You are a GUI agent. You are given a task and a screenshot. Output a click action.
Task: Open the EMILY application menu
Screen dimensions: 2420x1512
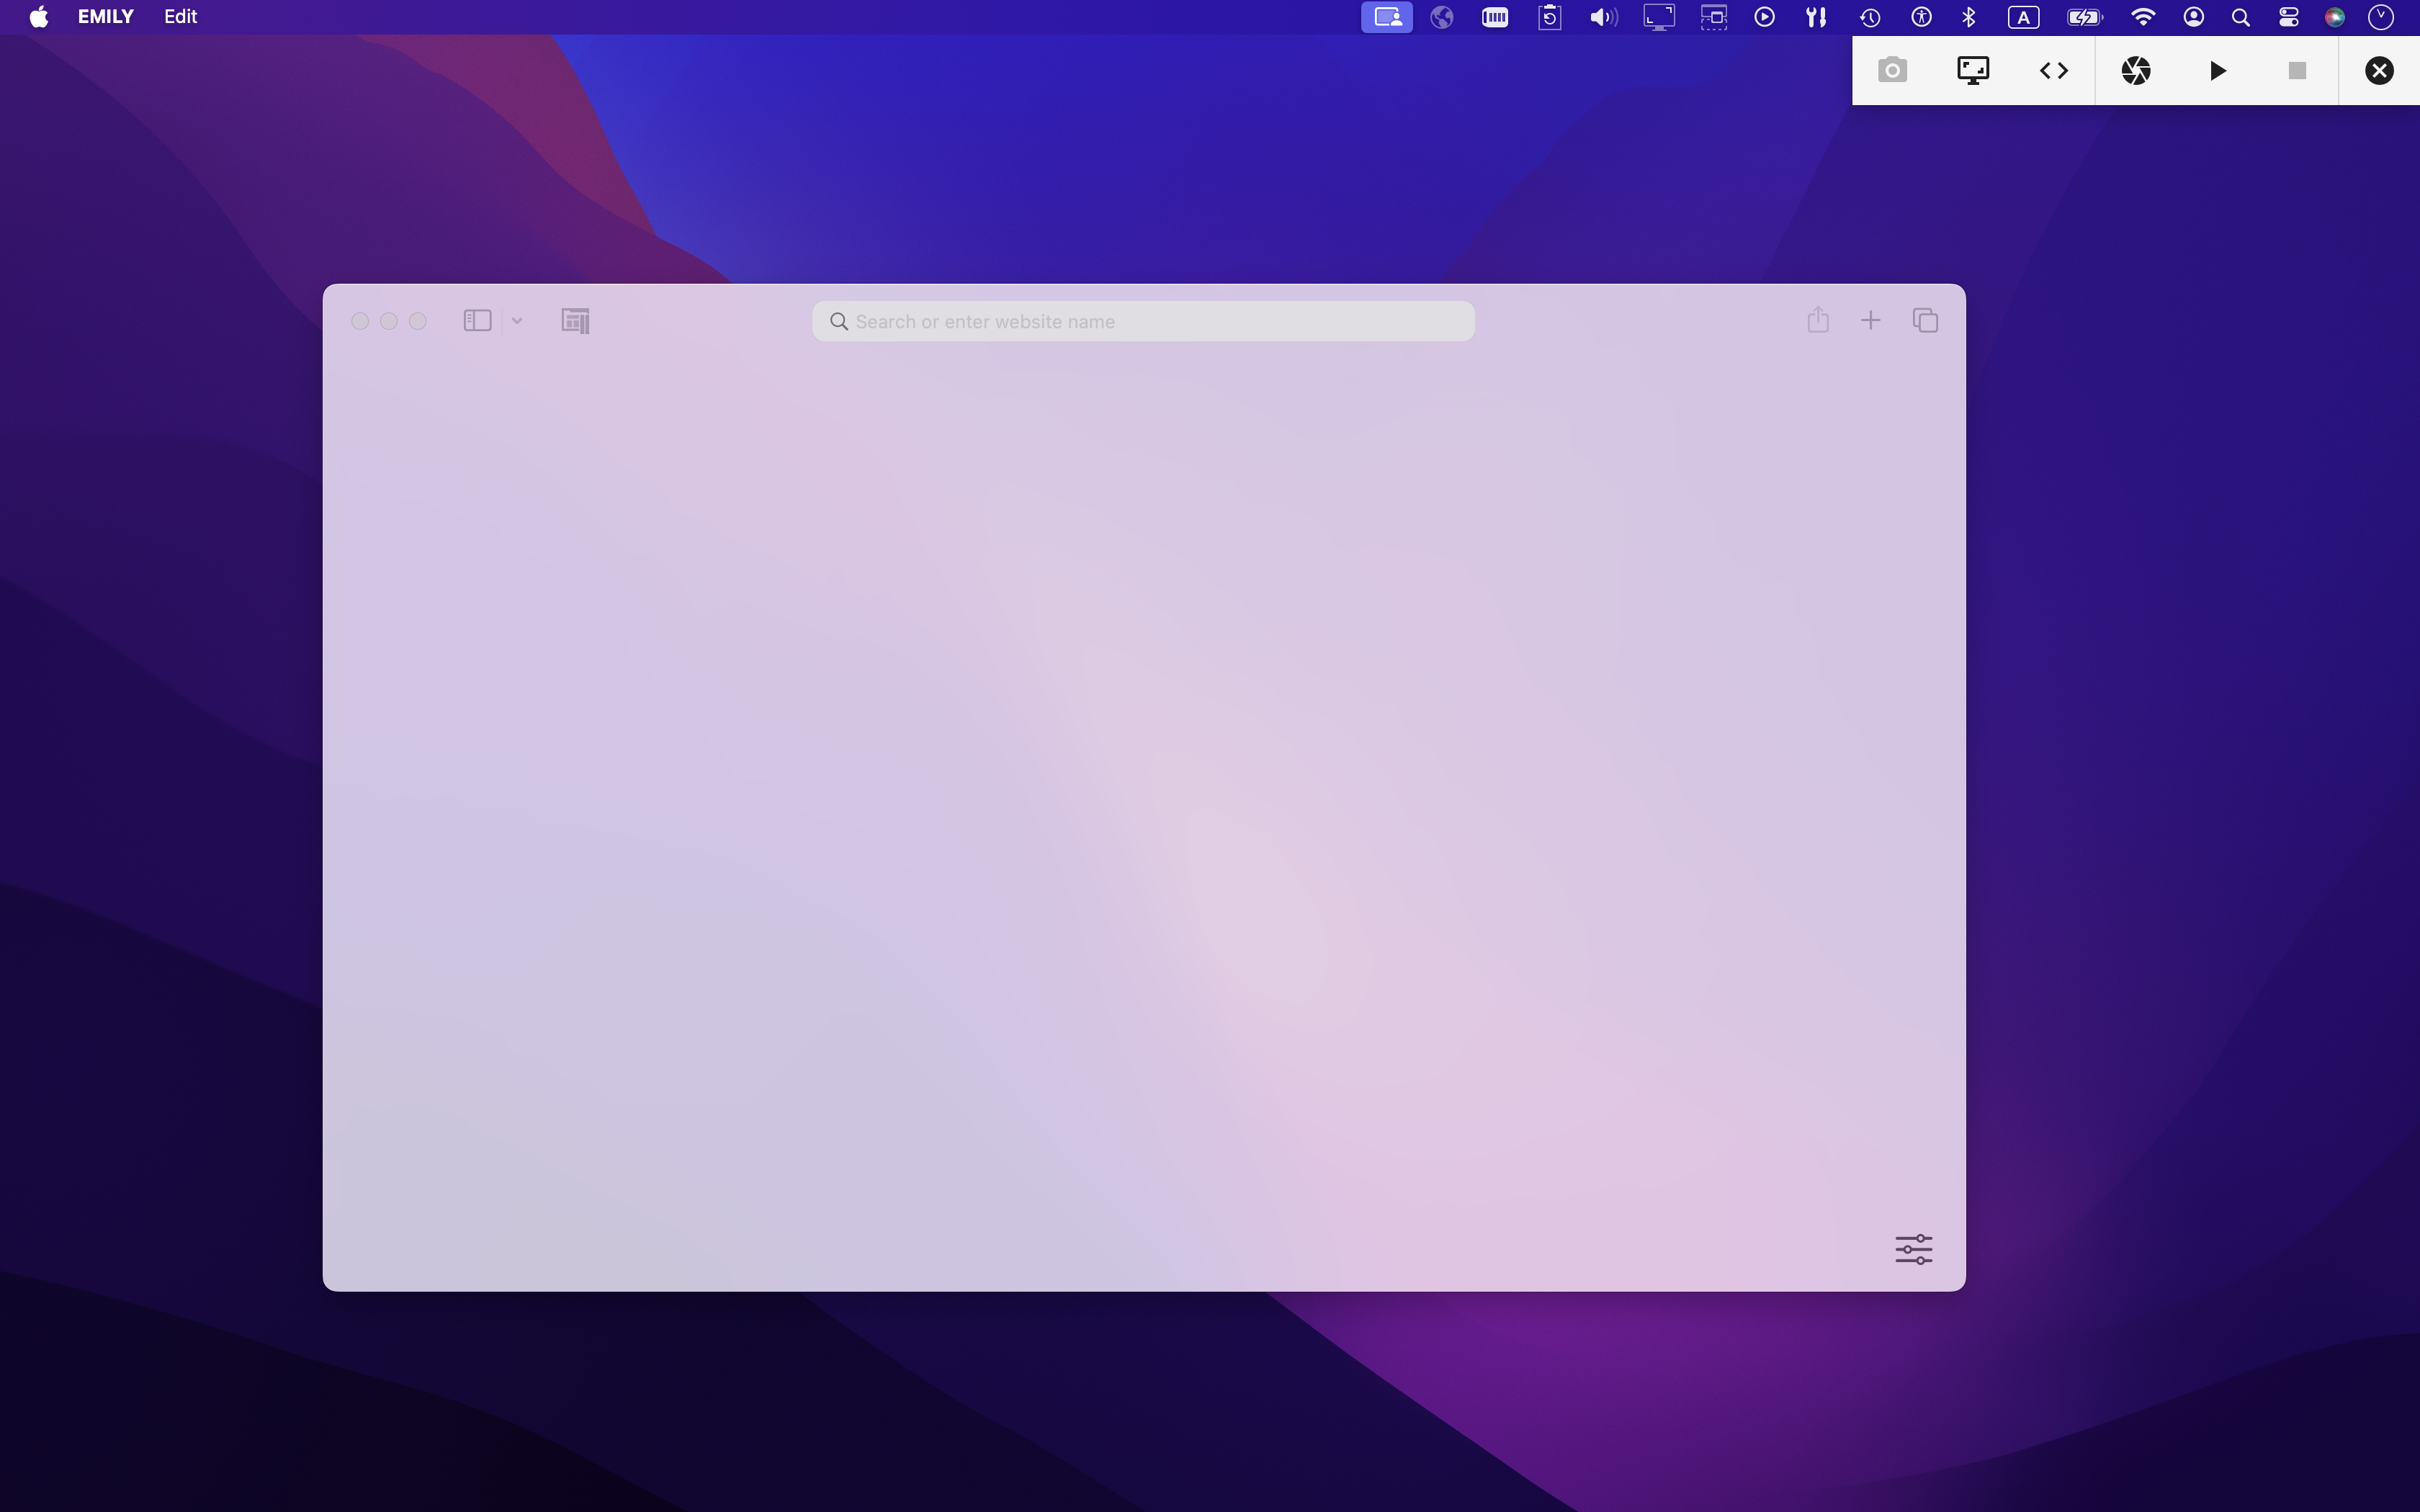(x=106, y=17)
